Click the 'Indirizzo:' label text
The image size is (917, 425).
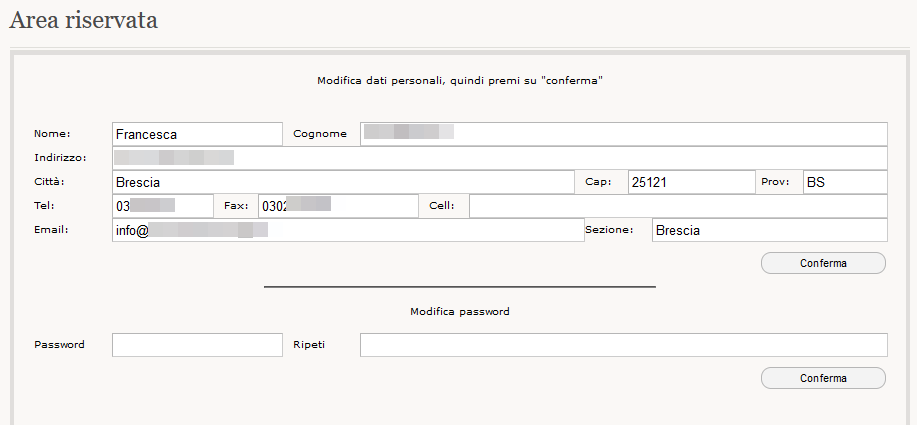pos(60,158)
